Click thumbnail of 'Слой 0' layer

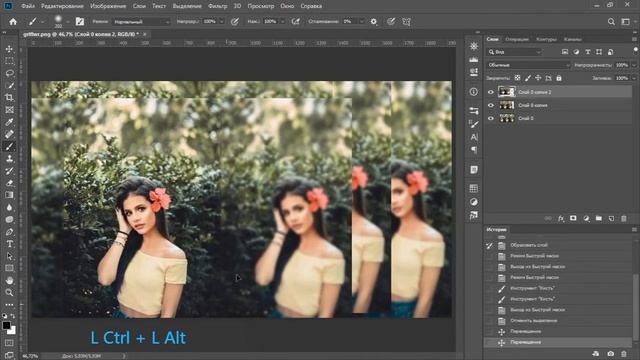(x=507, y=118)
